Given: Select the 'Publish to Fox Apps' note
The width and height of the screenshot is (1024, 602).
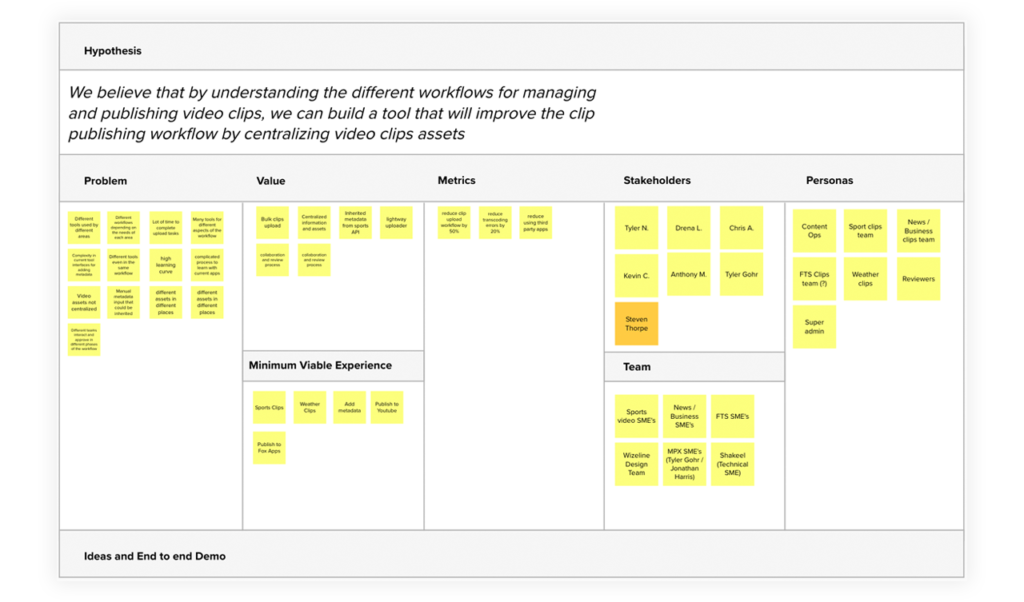Looking at the screenshot, I should coord(269,448).
